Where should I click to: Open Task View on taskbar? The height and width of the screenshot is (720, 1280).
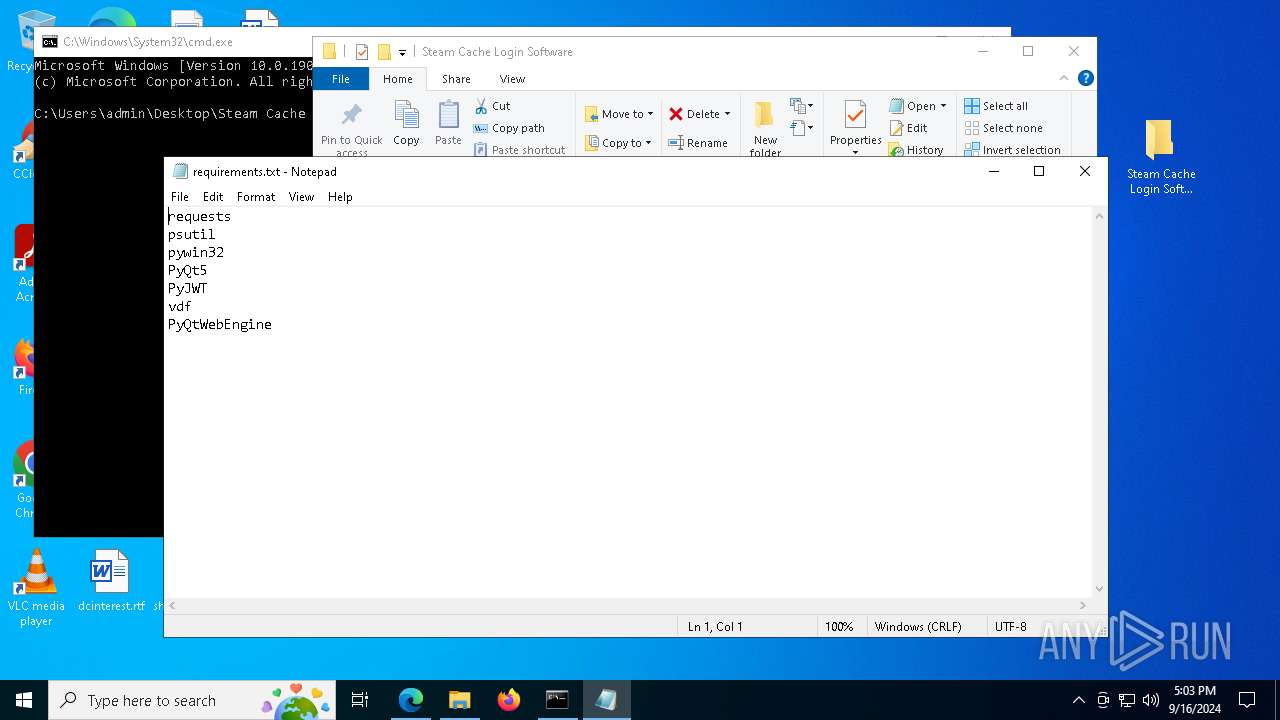(x=360, y=700)
